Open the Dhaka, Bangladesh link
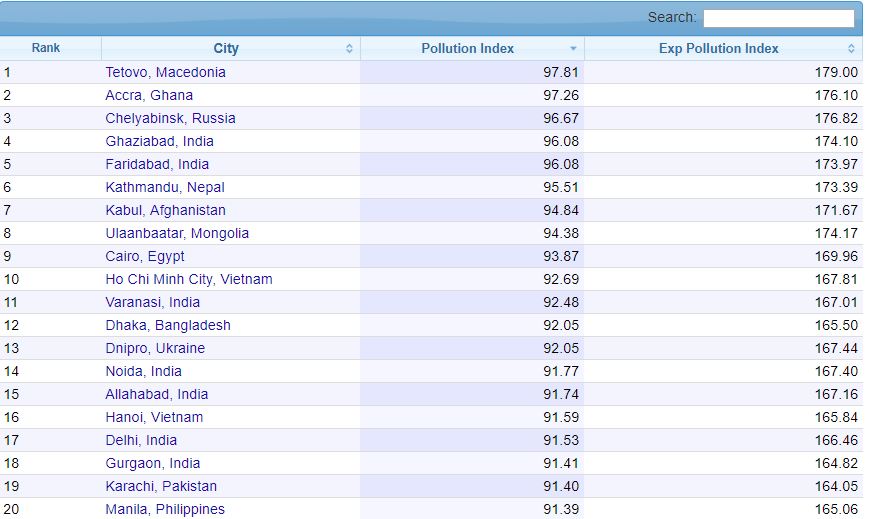 [168, 325]
